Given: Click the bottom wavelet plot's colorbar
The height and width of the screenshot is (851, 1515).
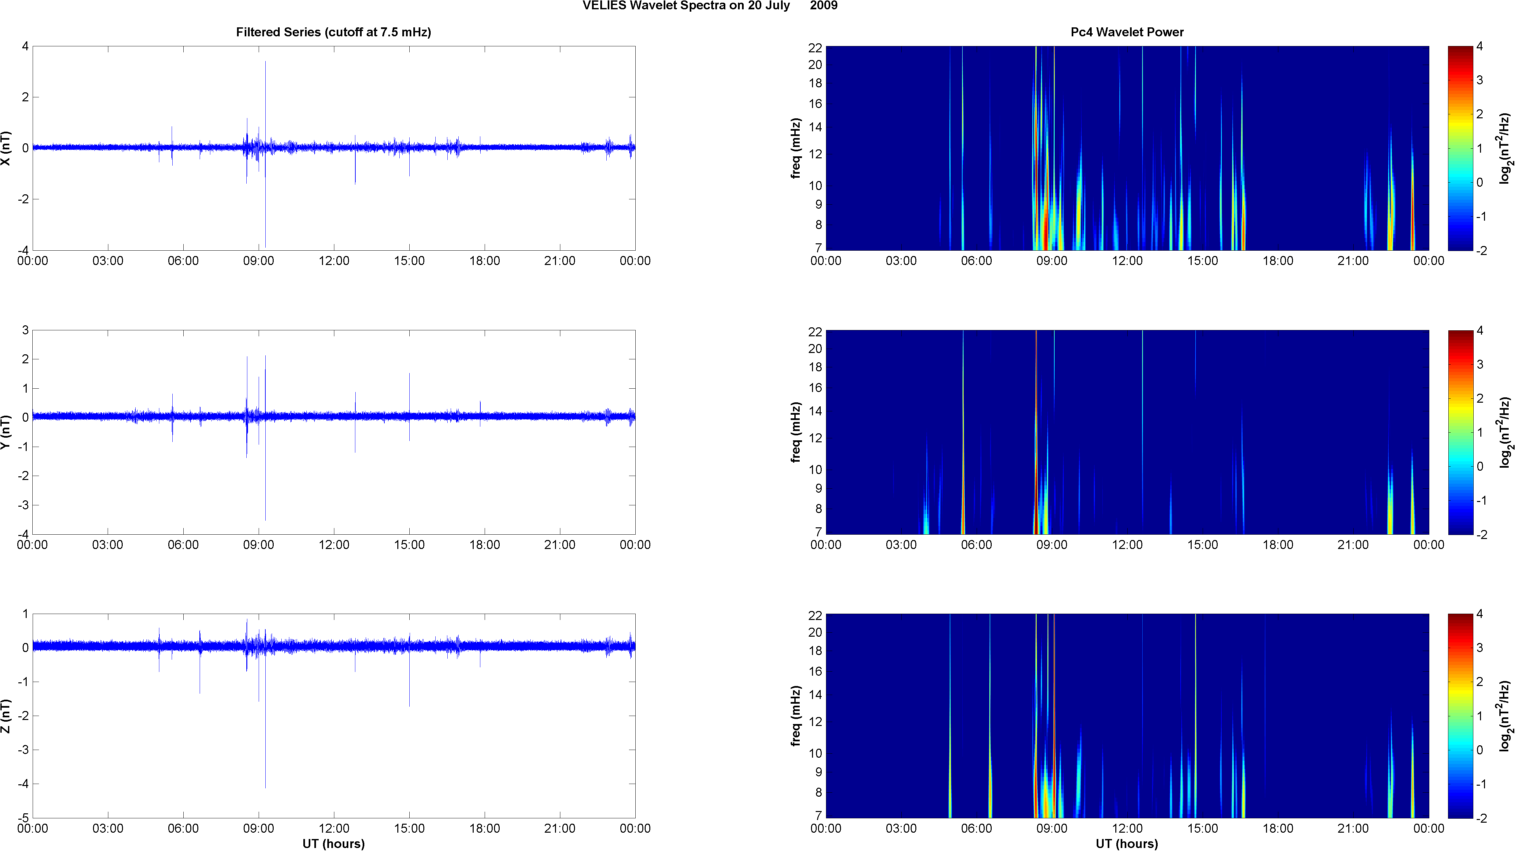Looking at the screenshot, I should 1460,716.
